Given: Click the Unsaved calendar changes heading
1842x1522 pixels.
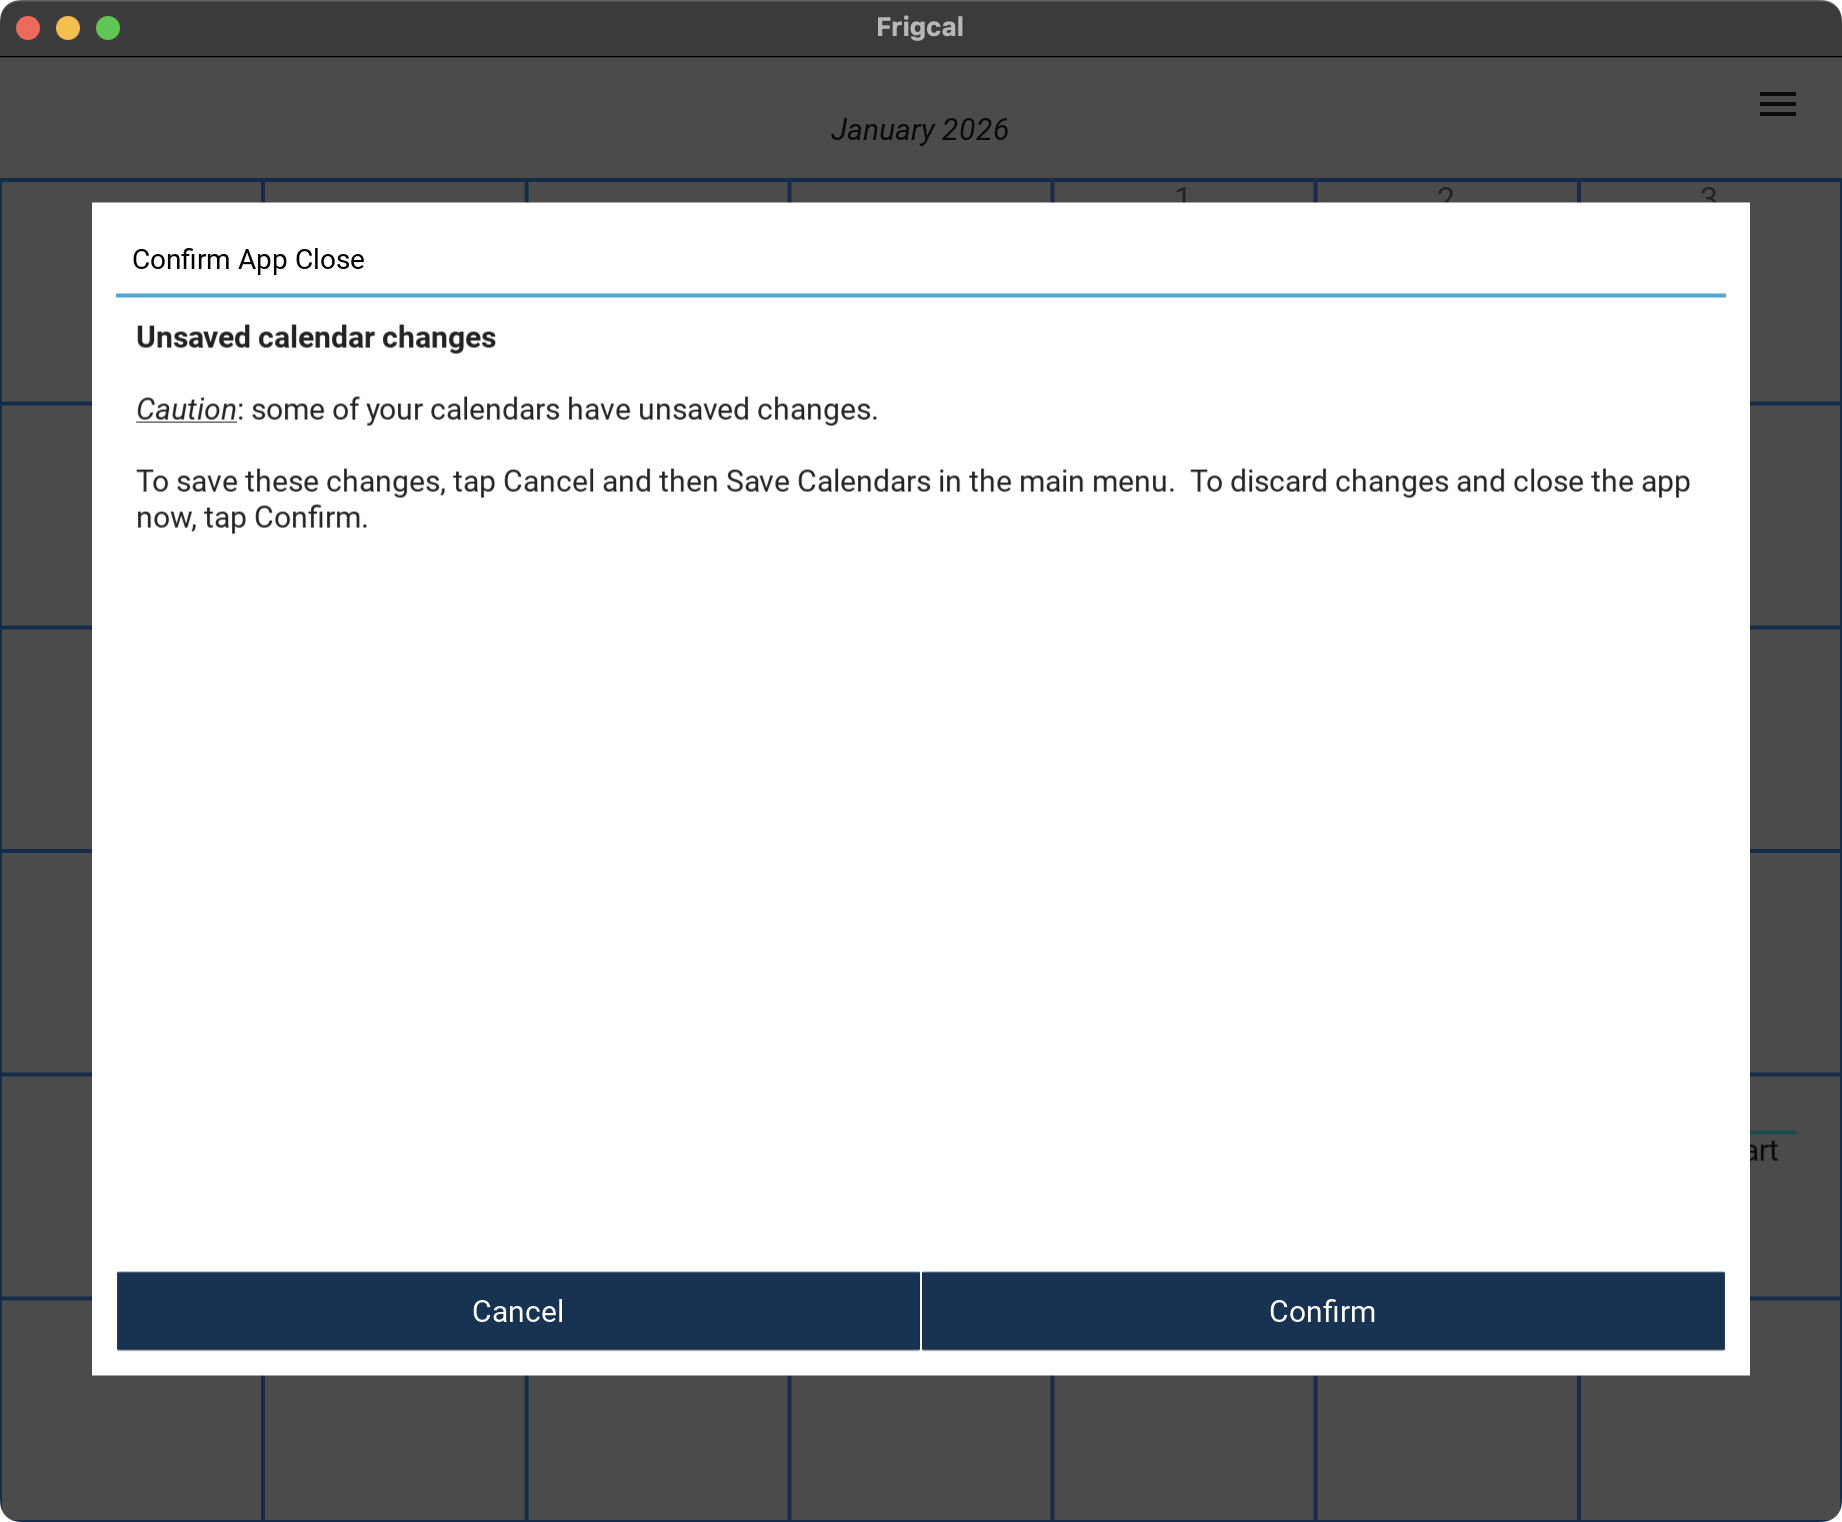Looking at the screenshot, I should pos(316,338).
